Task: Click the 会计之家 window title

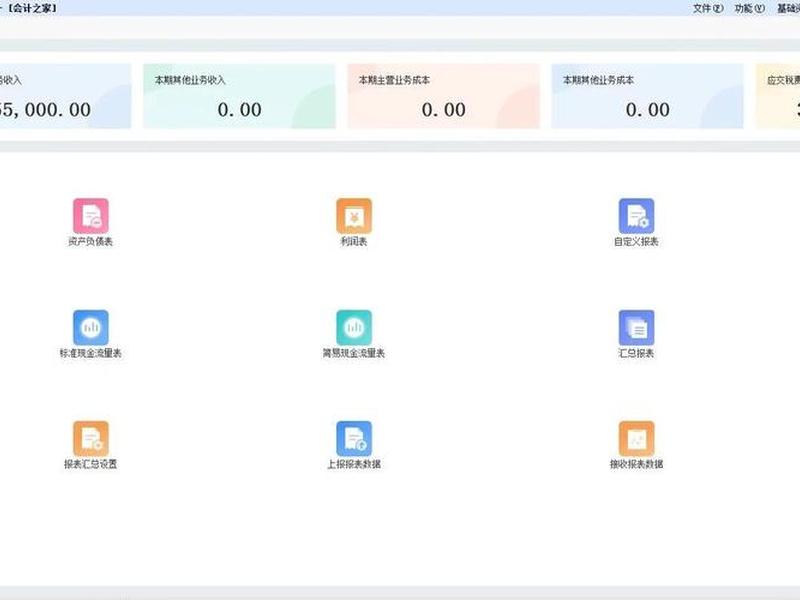Action: coord(32,8)
